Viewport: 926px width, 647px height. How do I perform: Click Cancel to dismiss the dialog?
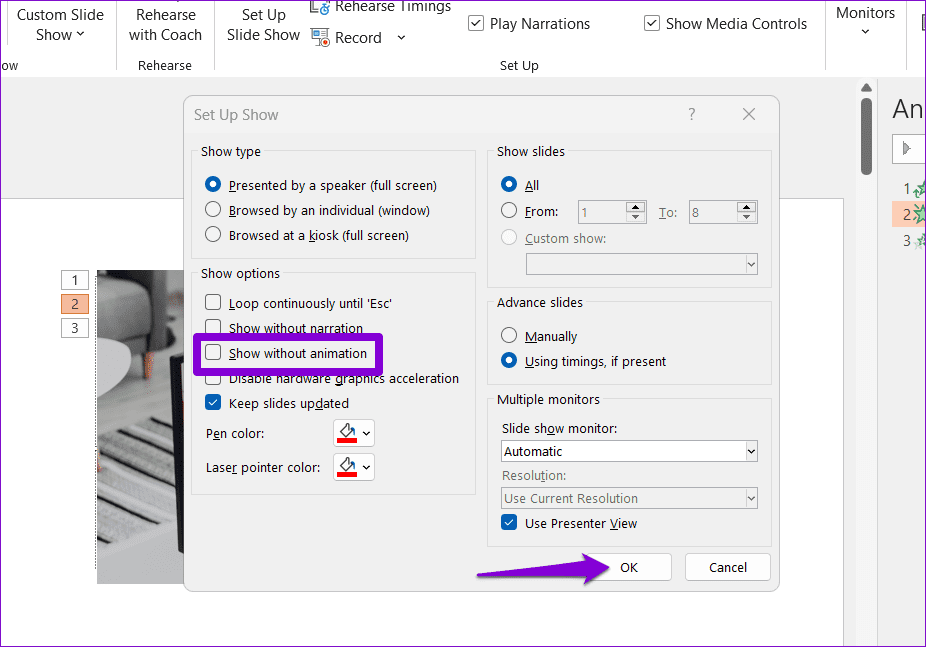coord(727,567)
